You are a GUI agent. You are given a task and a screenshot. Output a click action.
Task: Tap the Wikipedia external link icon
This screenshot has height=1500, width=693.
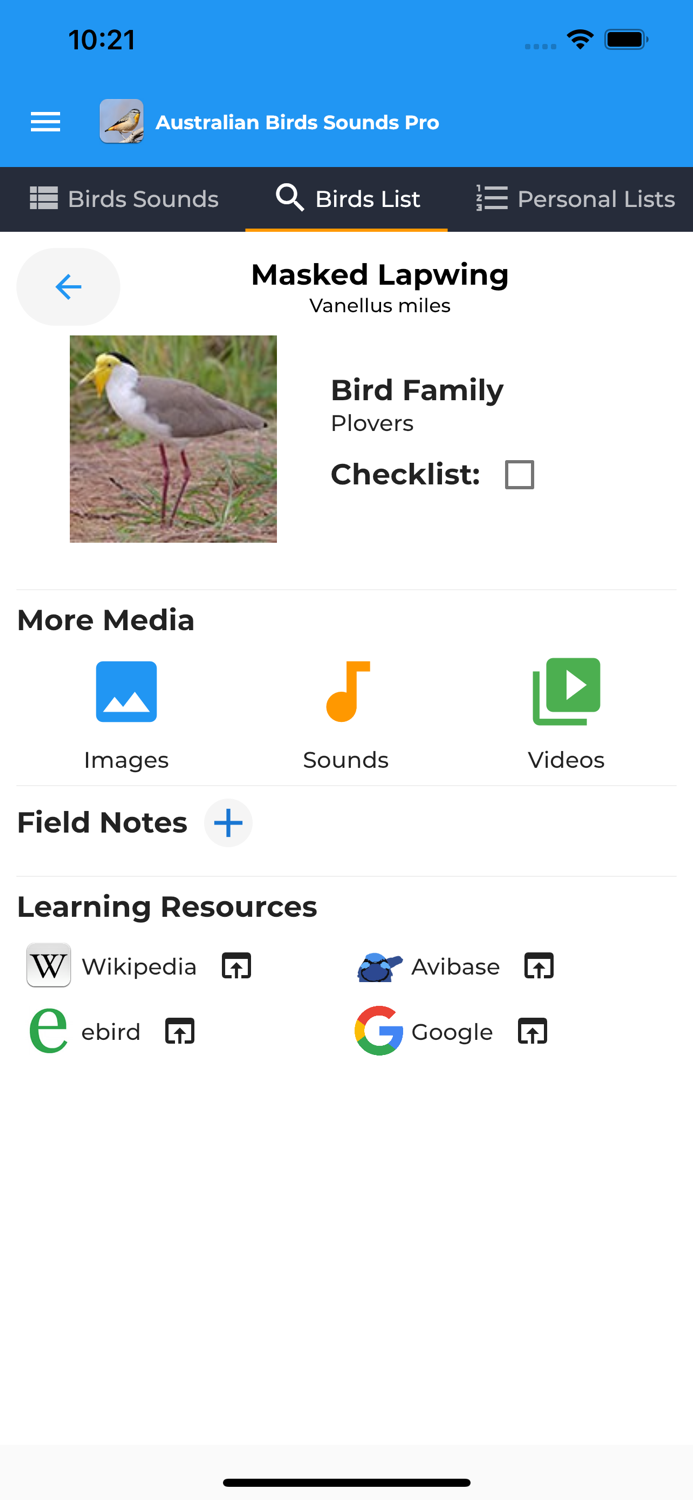tap(236, 966)
